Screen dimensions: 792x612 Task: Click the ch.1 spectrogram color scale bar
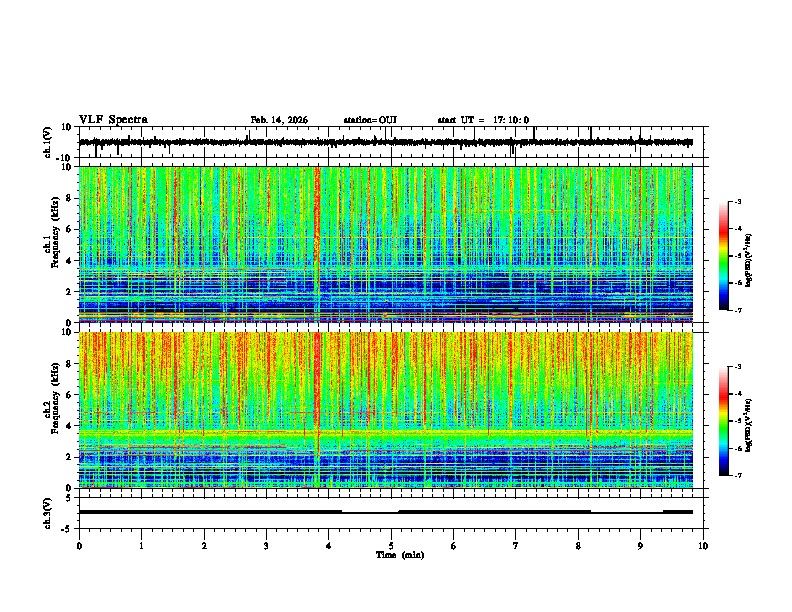(x=724, y=256)
